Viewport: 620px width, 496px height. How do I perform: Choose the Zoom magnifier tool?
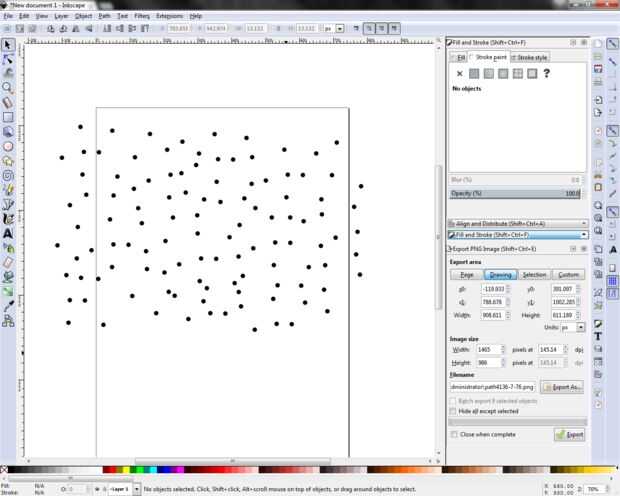click(x=8, y=87)
